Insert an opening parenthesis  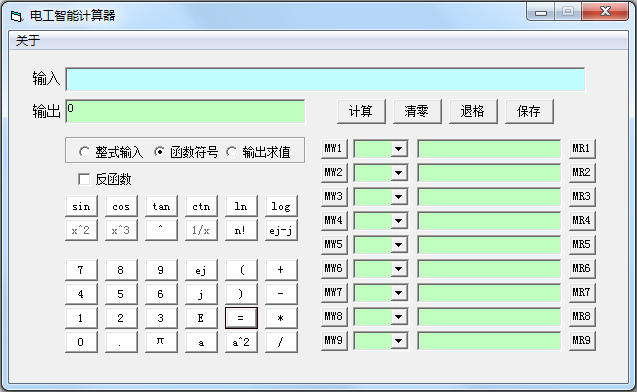[x=241, y=270]
